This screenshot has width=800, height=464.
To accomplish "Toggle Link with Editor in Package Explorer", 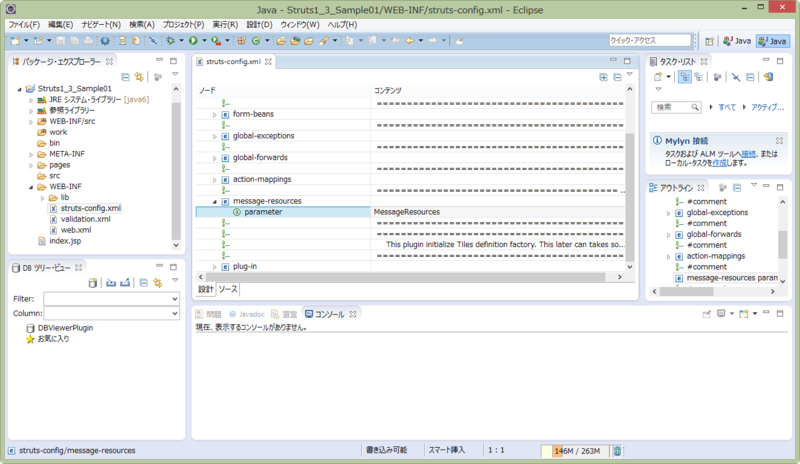I will [139, 77].
